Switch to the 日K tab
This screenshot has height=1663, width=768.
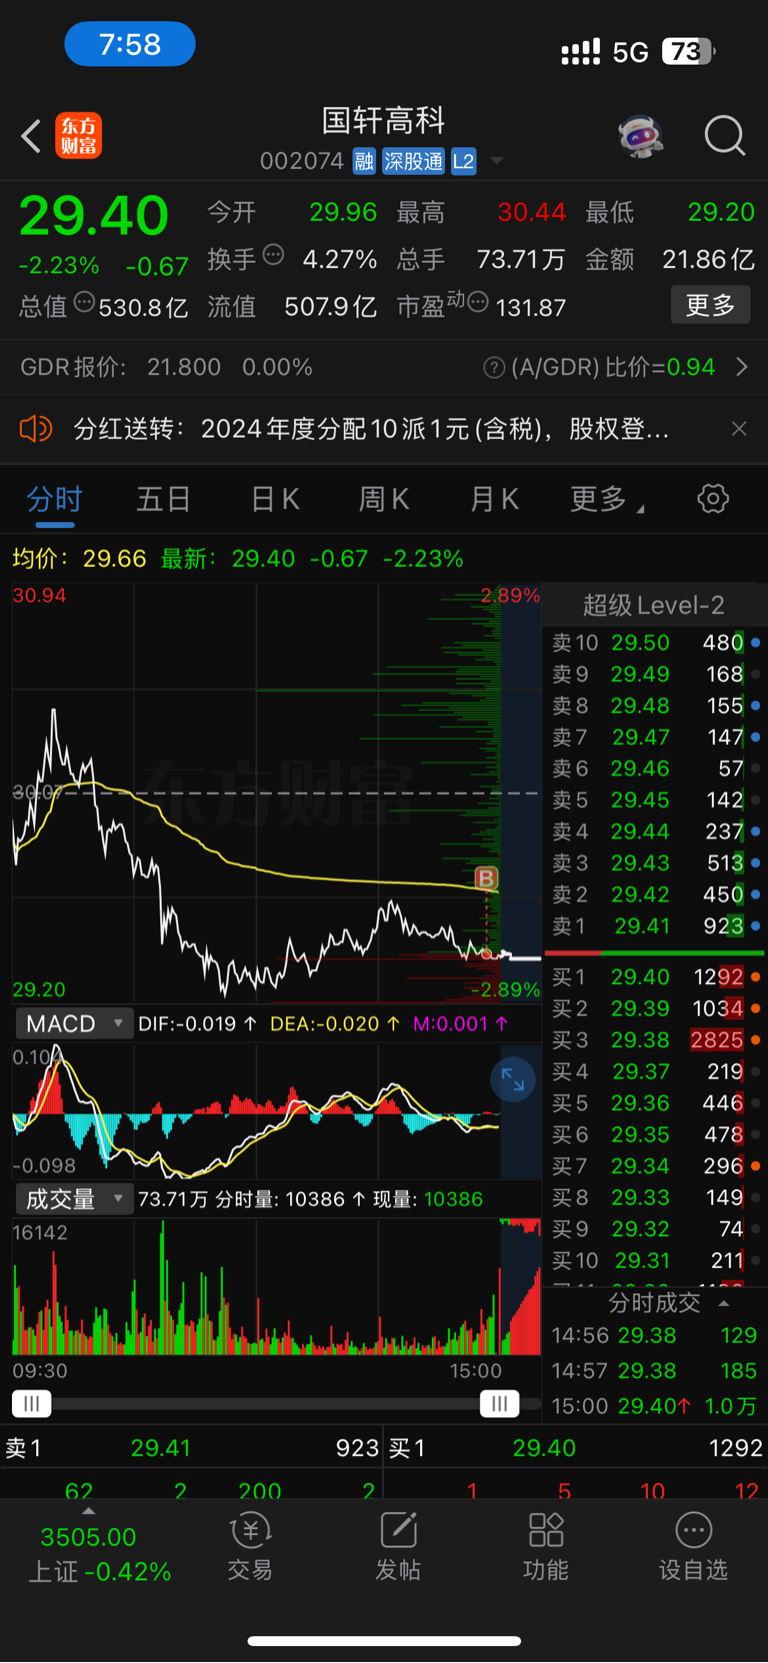pos(275,499)
